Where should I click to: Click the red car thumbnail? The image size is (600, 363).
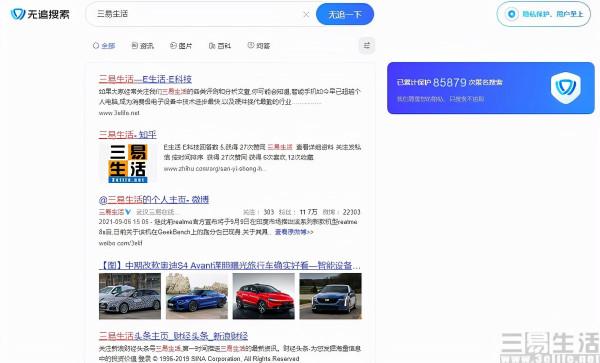point(264,296)
